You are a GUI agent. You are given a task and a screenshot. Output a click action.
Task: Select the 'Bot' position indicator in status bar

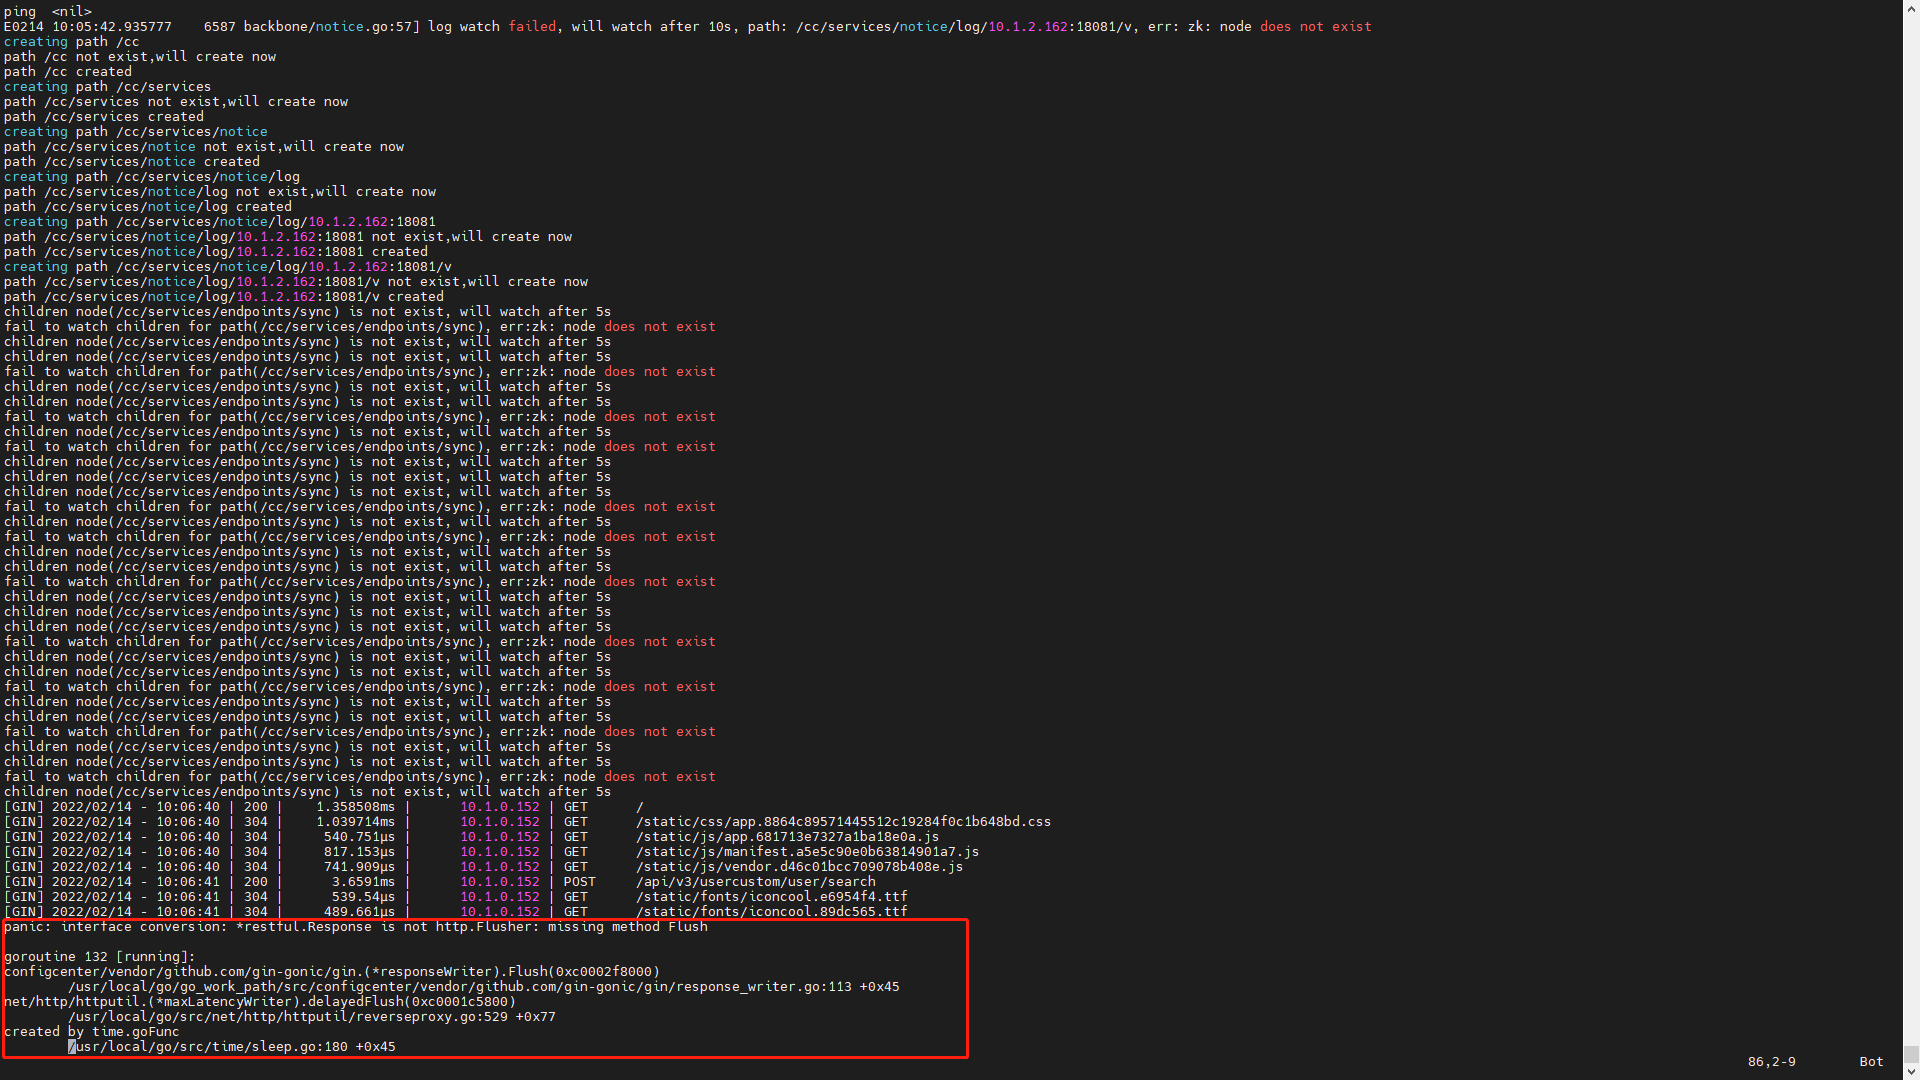point(1870,1061)
